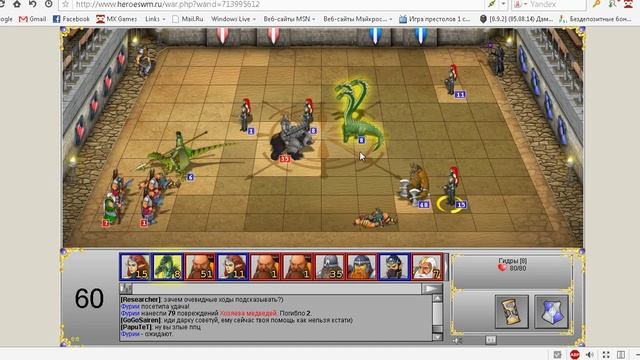Click the [Researcher] chat name
This screenshot has height=360, width=640.
point(141,299)
